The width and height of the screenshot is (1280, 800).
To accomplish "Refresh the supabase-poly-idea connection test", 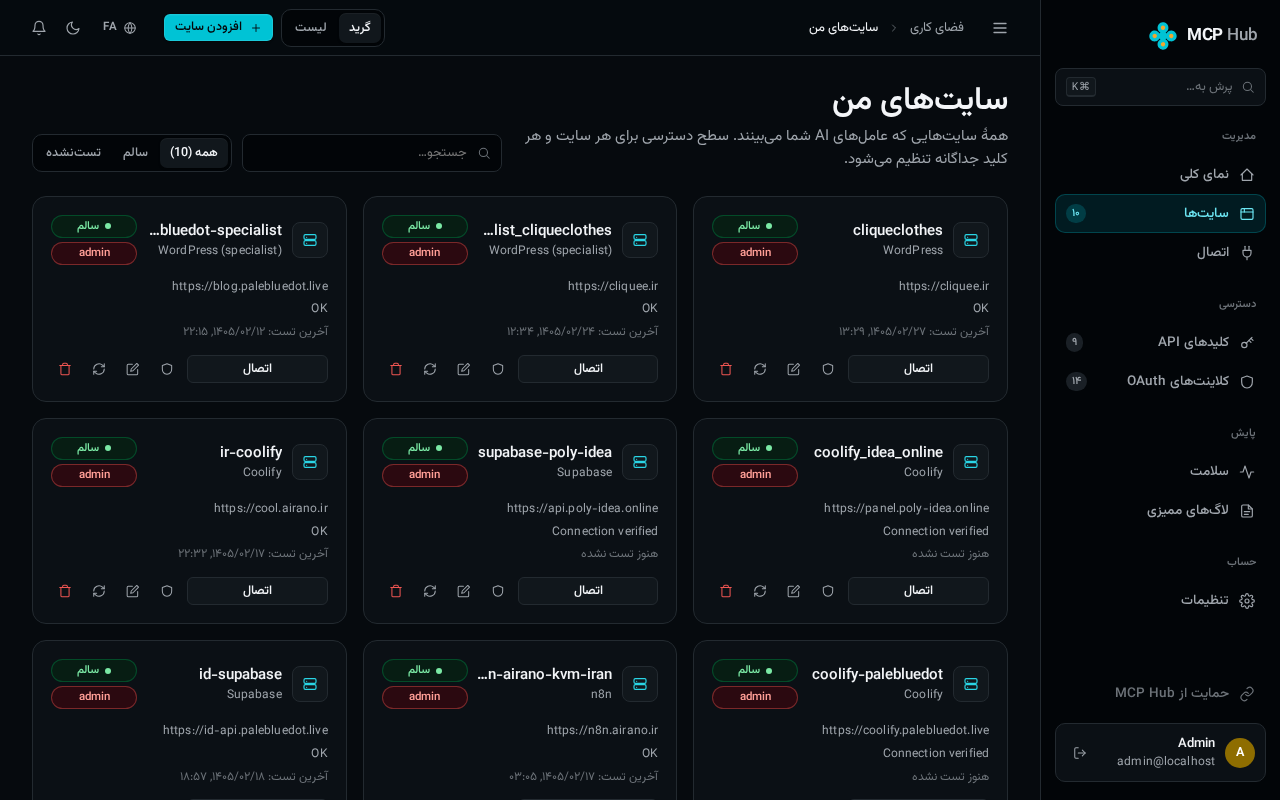I will coord(430,591).
